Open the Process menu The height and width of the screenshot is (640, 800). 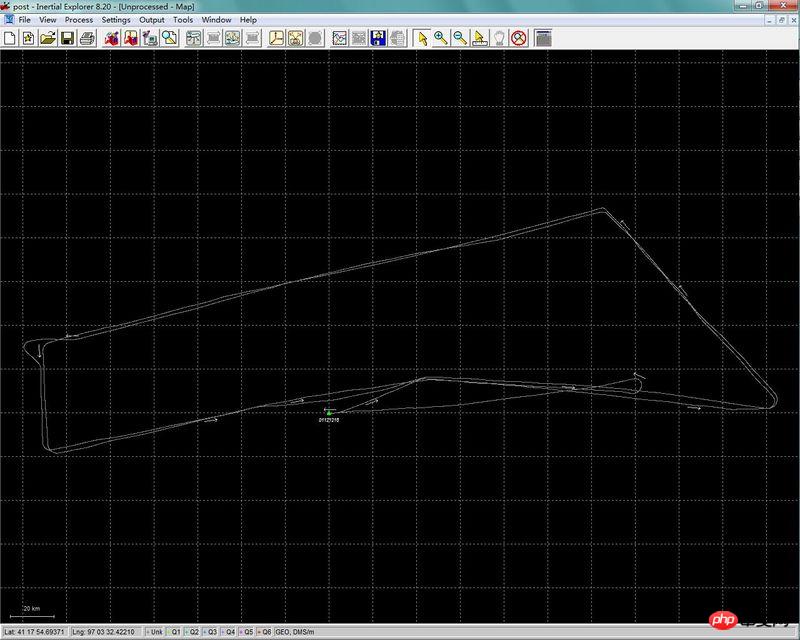click(78, 19)
